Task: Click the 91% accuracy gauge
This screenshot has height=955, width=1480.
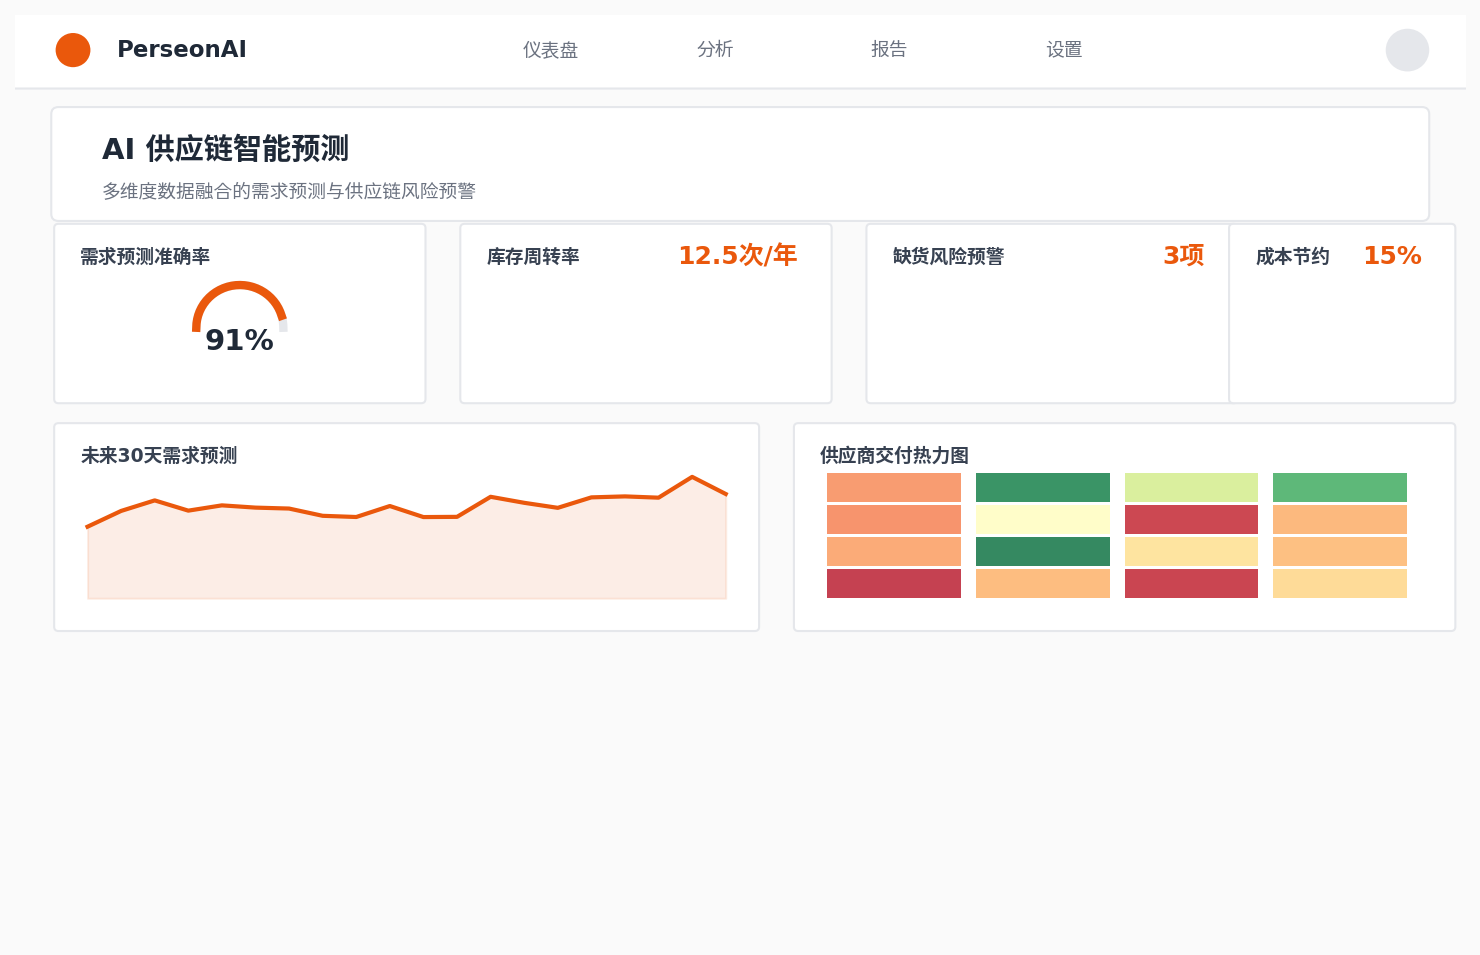Action: pos(240,318)
